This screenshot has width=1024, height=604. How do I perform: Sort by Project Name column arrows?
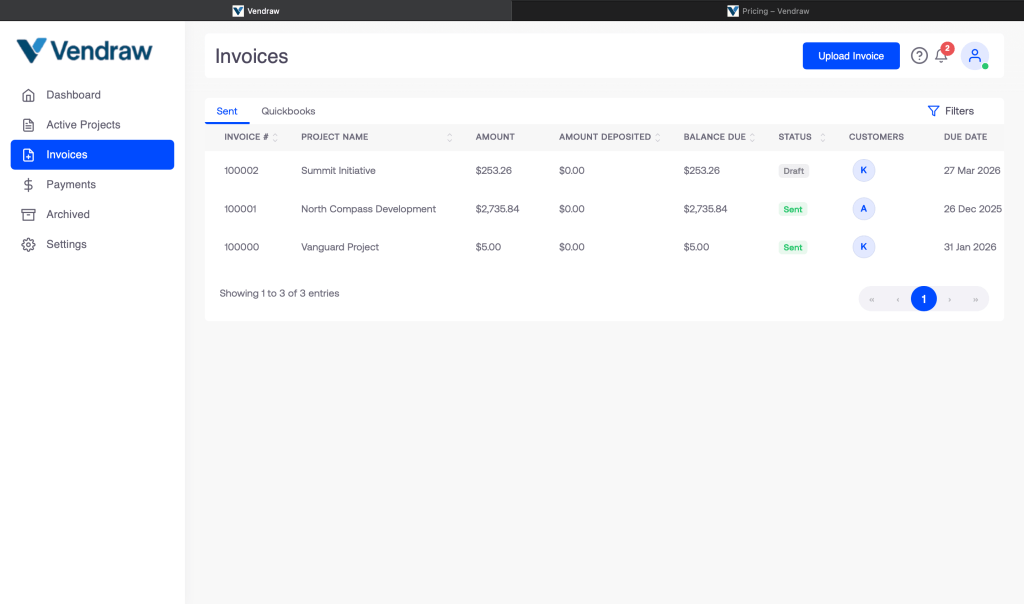click(x=450, y=137)
